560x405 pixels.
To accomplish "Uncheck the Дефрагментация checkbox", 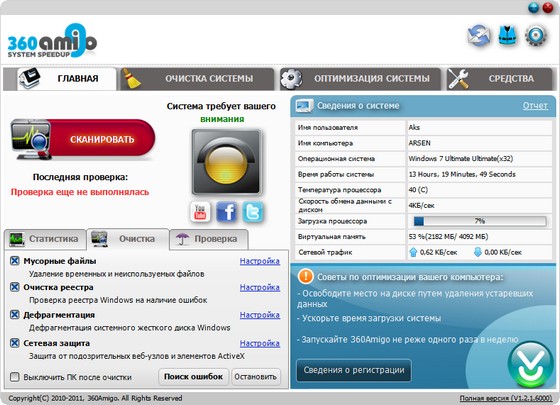I will tap(15, 315).
